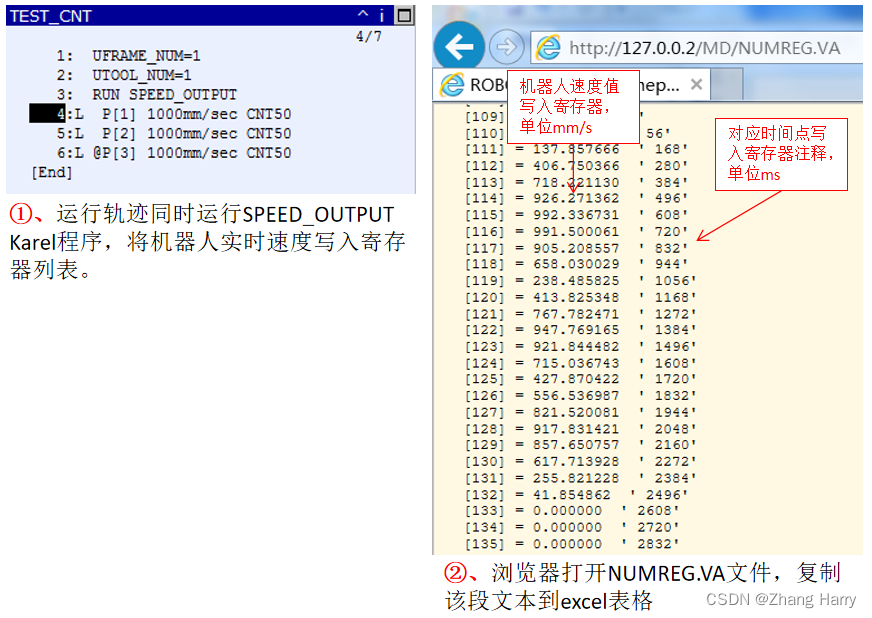The image size is (872, 618).
Task: Click register [122] value 947.769165
Action: [576, 329]
